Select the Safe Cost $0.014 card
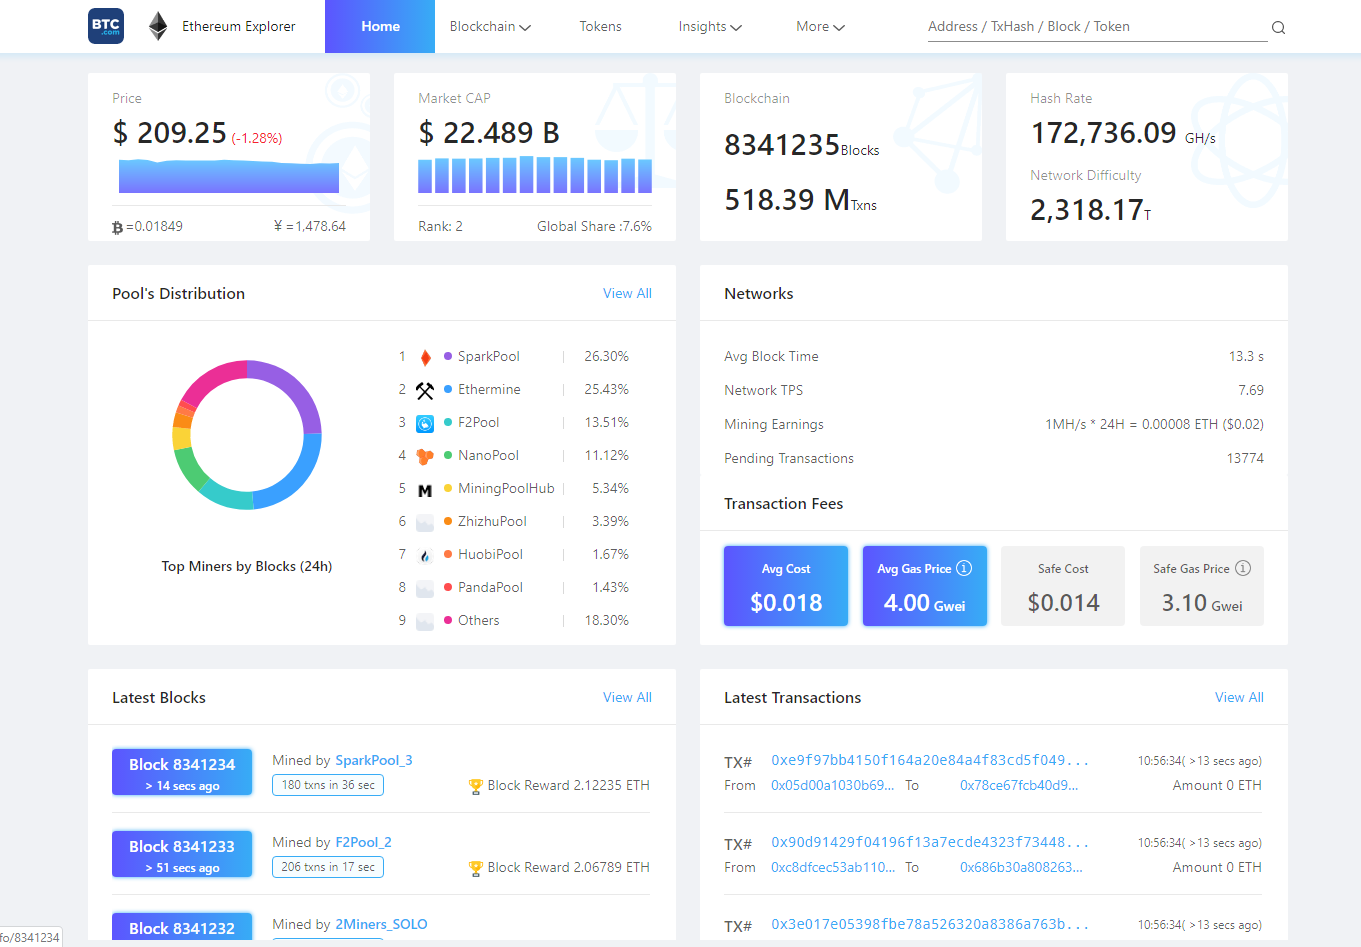Screen dimensions: 1361x947 [x=1063, y=586]
